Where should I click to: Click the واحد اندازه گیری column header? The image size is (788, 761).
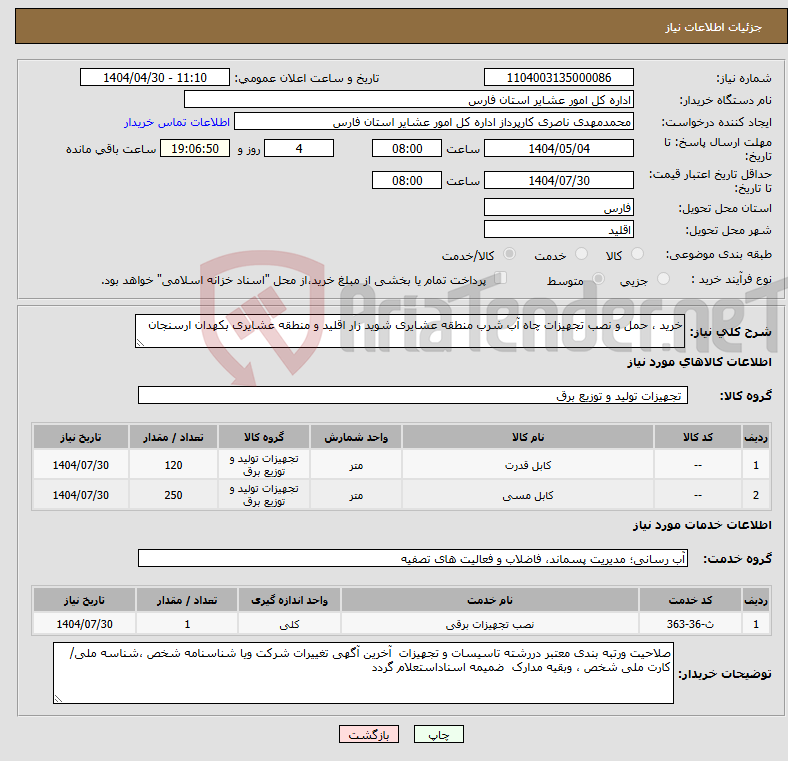pos(289,600)
